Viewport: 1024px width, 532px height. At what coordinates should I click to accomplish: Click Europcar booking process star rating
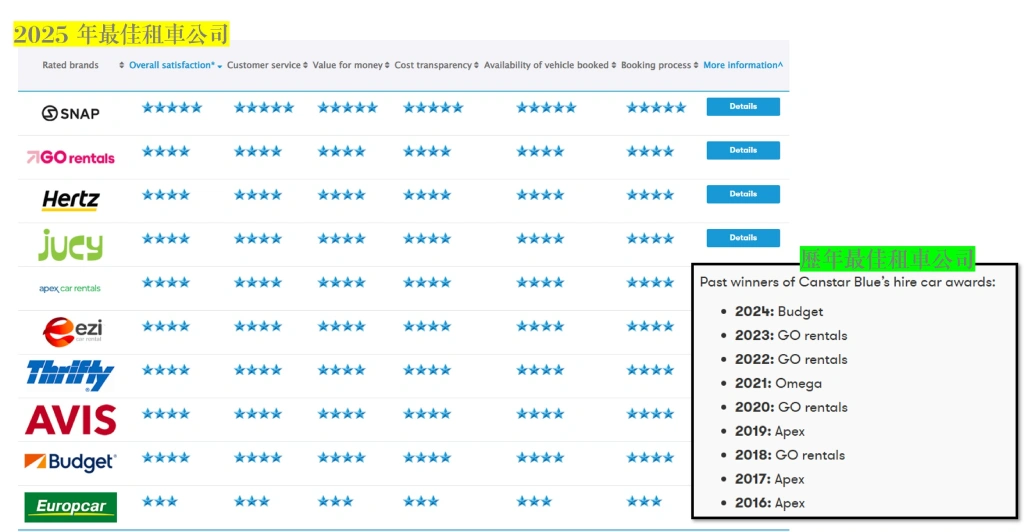644,501
